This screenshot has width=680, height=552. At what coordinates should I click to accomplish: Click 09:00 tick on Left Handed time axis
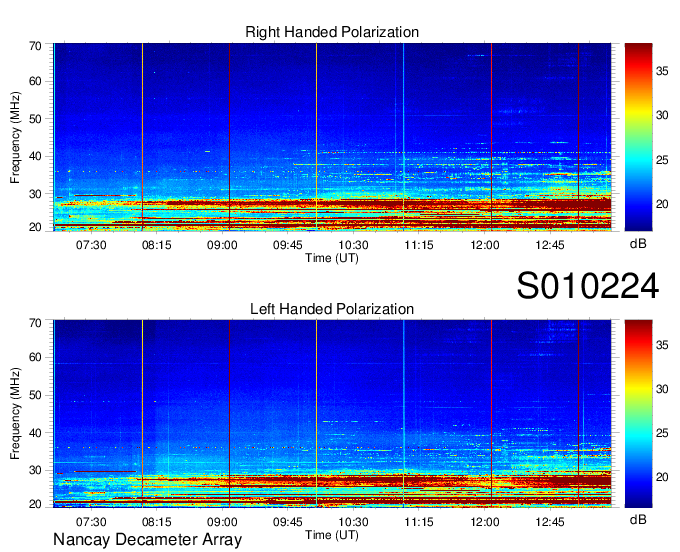[x=222, y=522]
